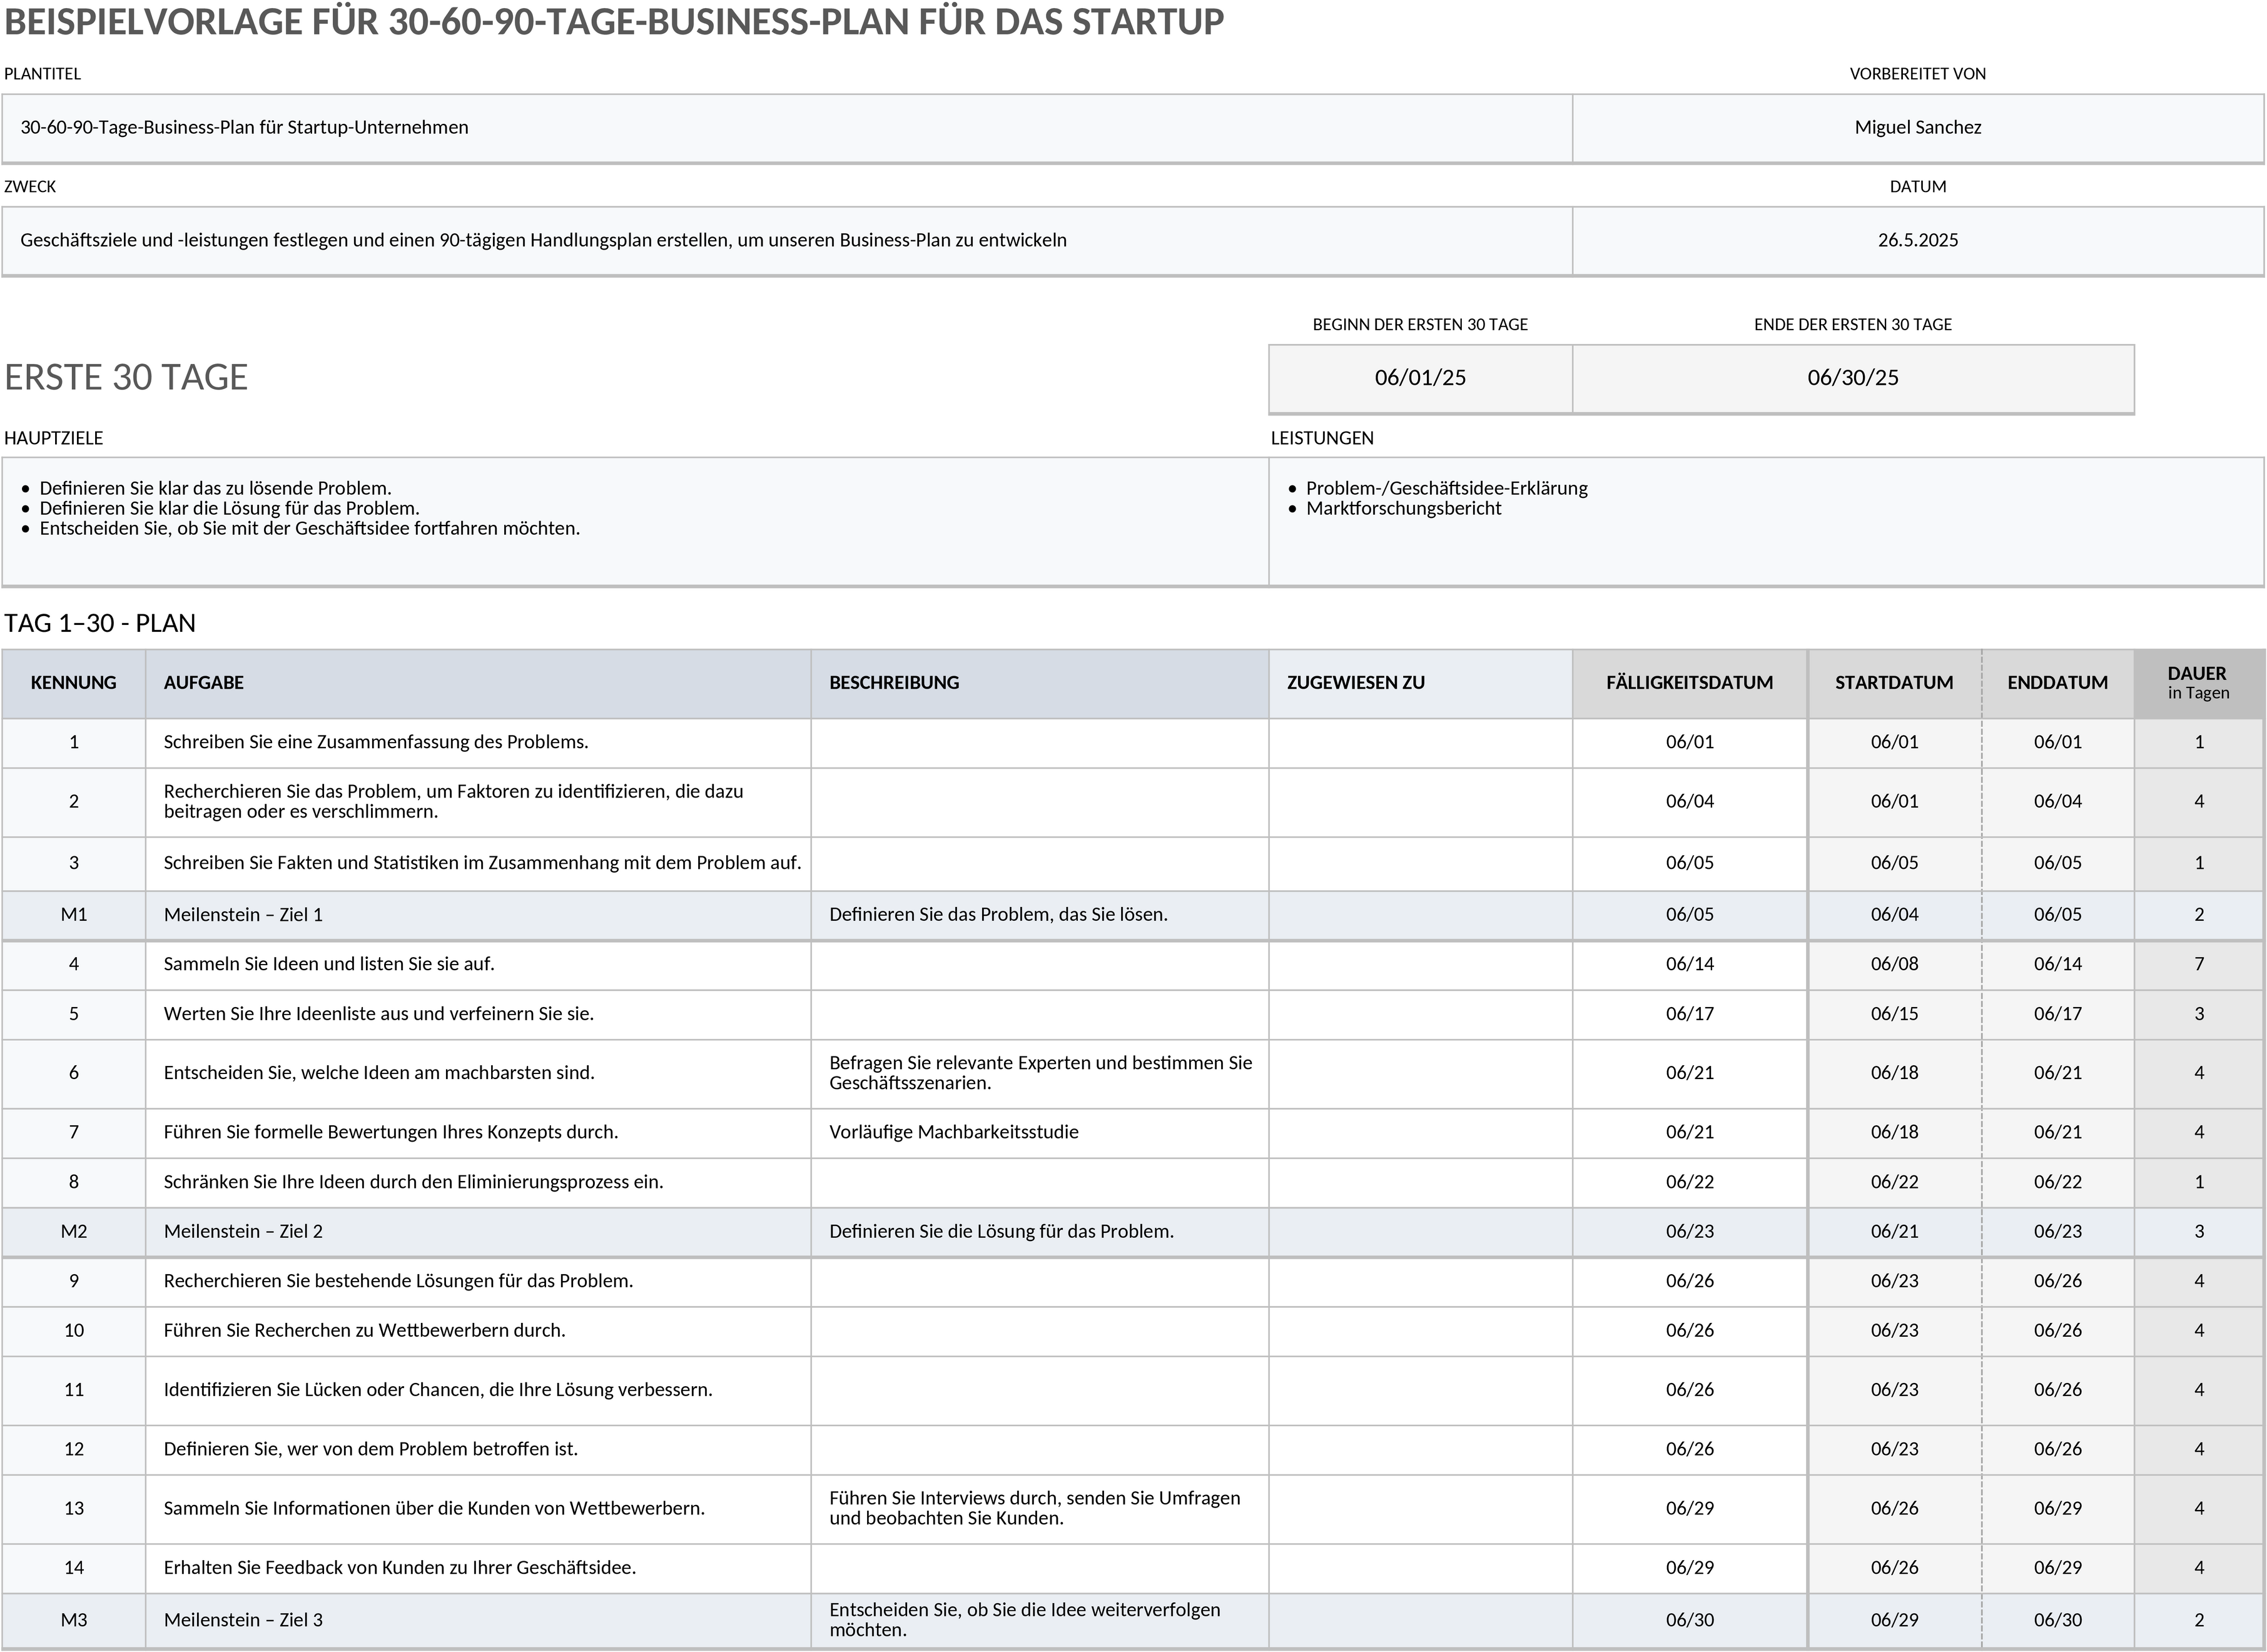The image size is (2267, 1652).
Task: Click the end date 06/30 in the M3 row
Action: 2057,1620
